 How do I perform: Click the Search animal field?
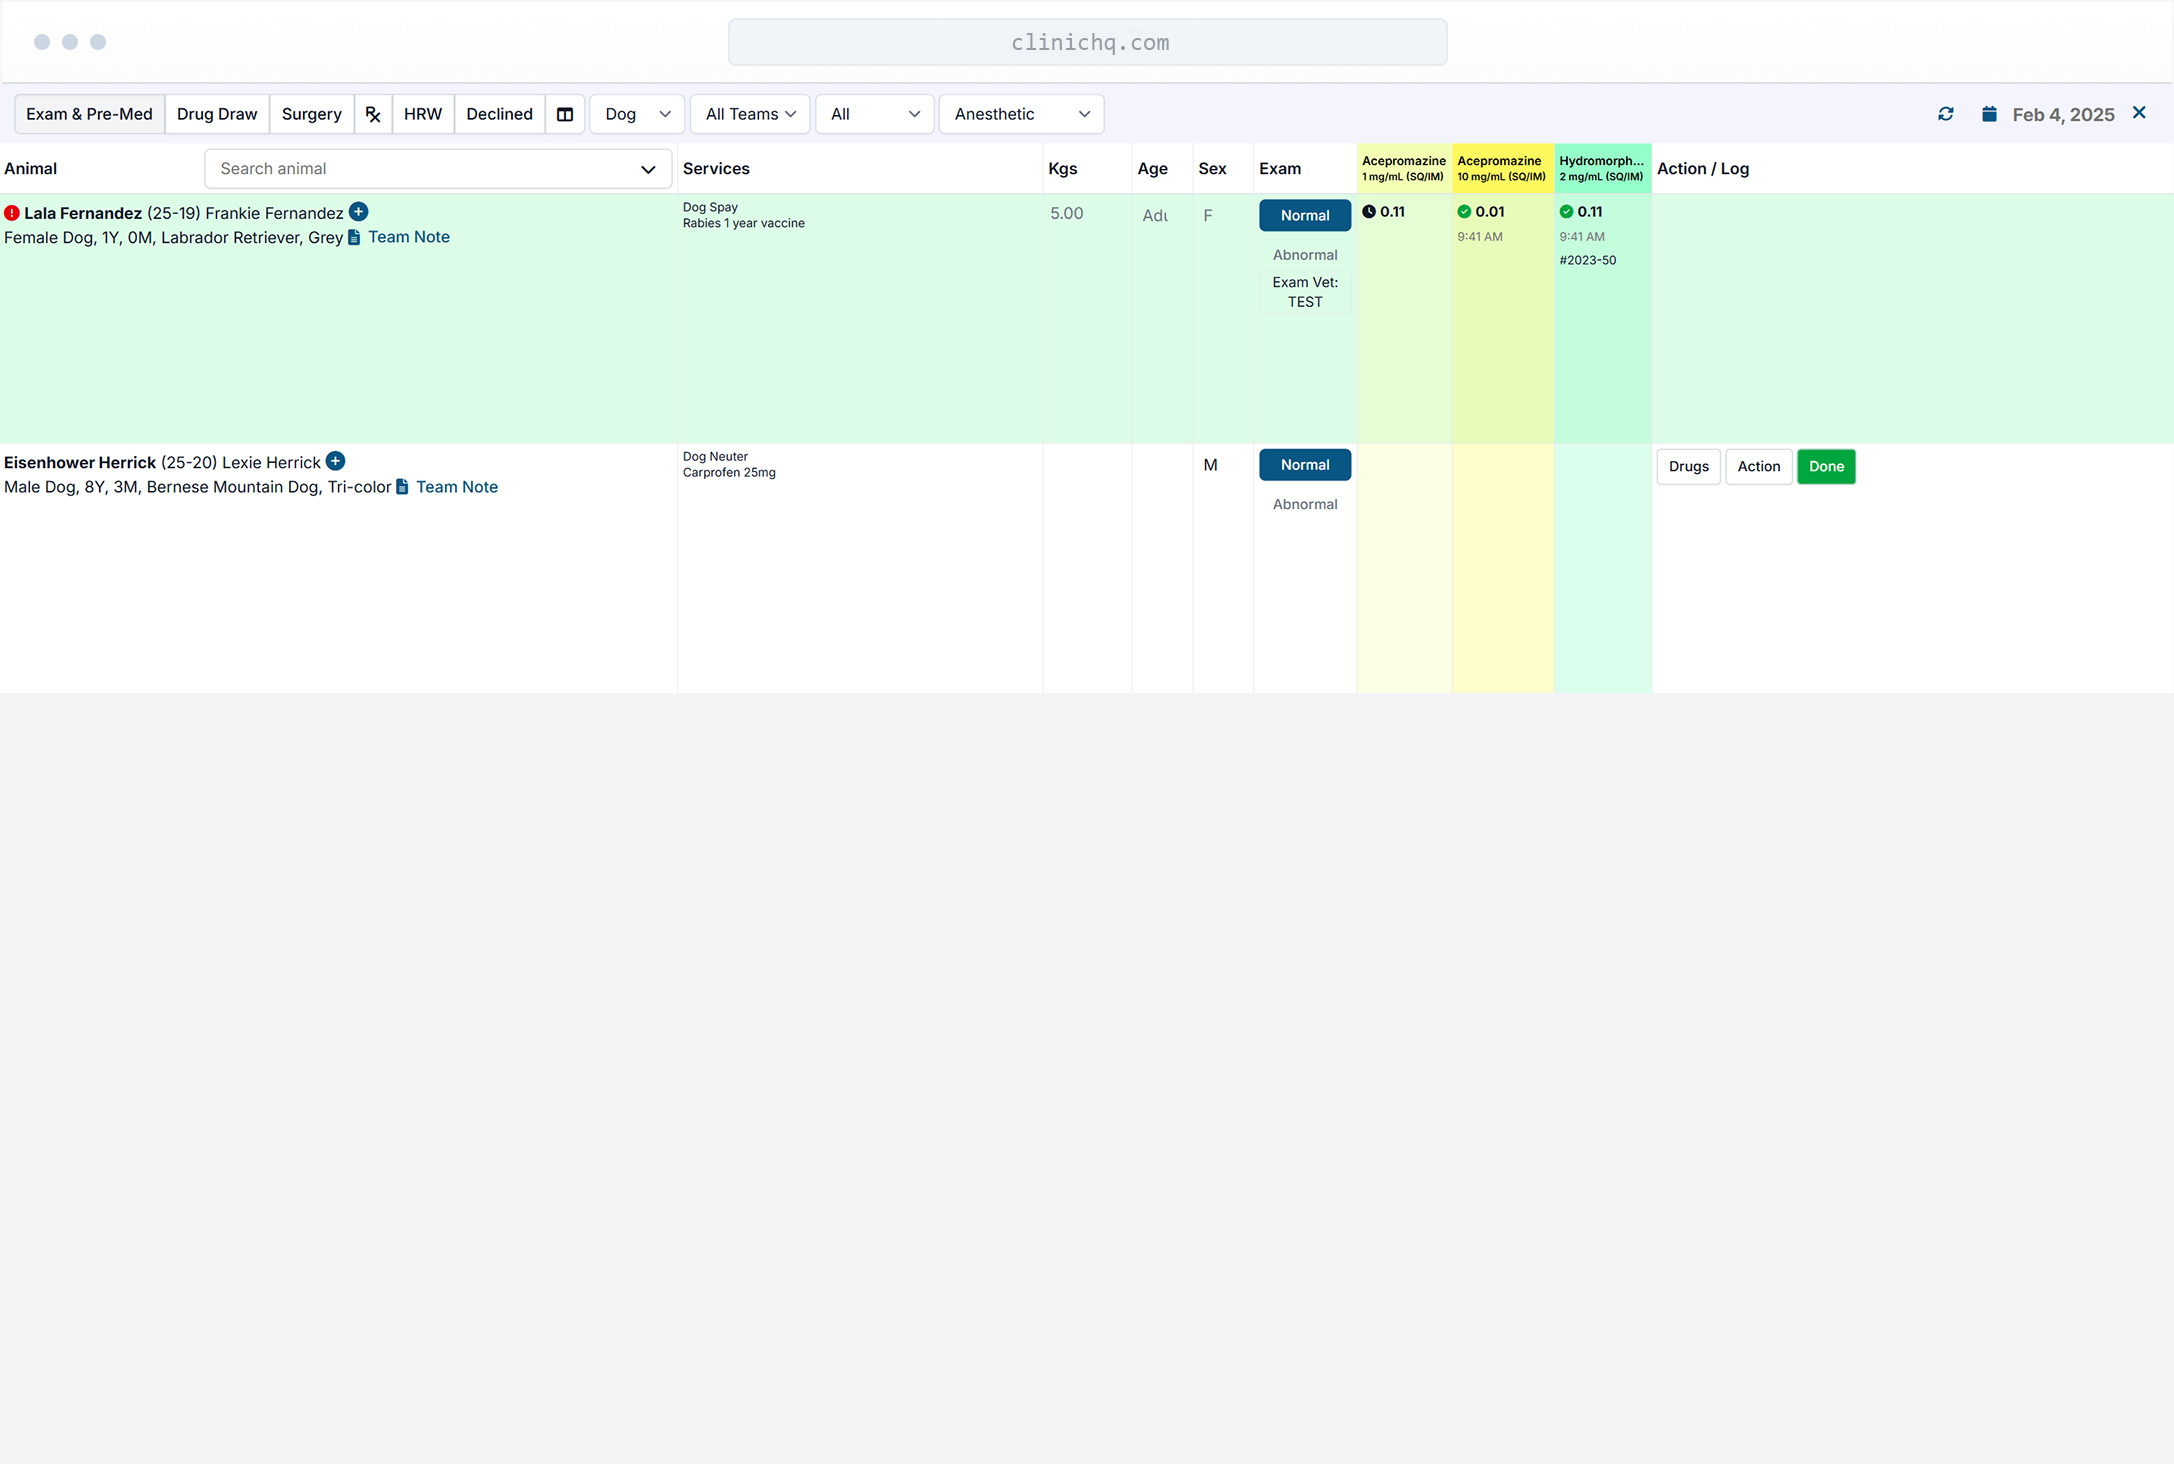tap(425, 169)
